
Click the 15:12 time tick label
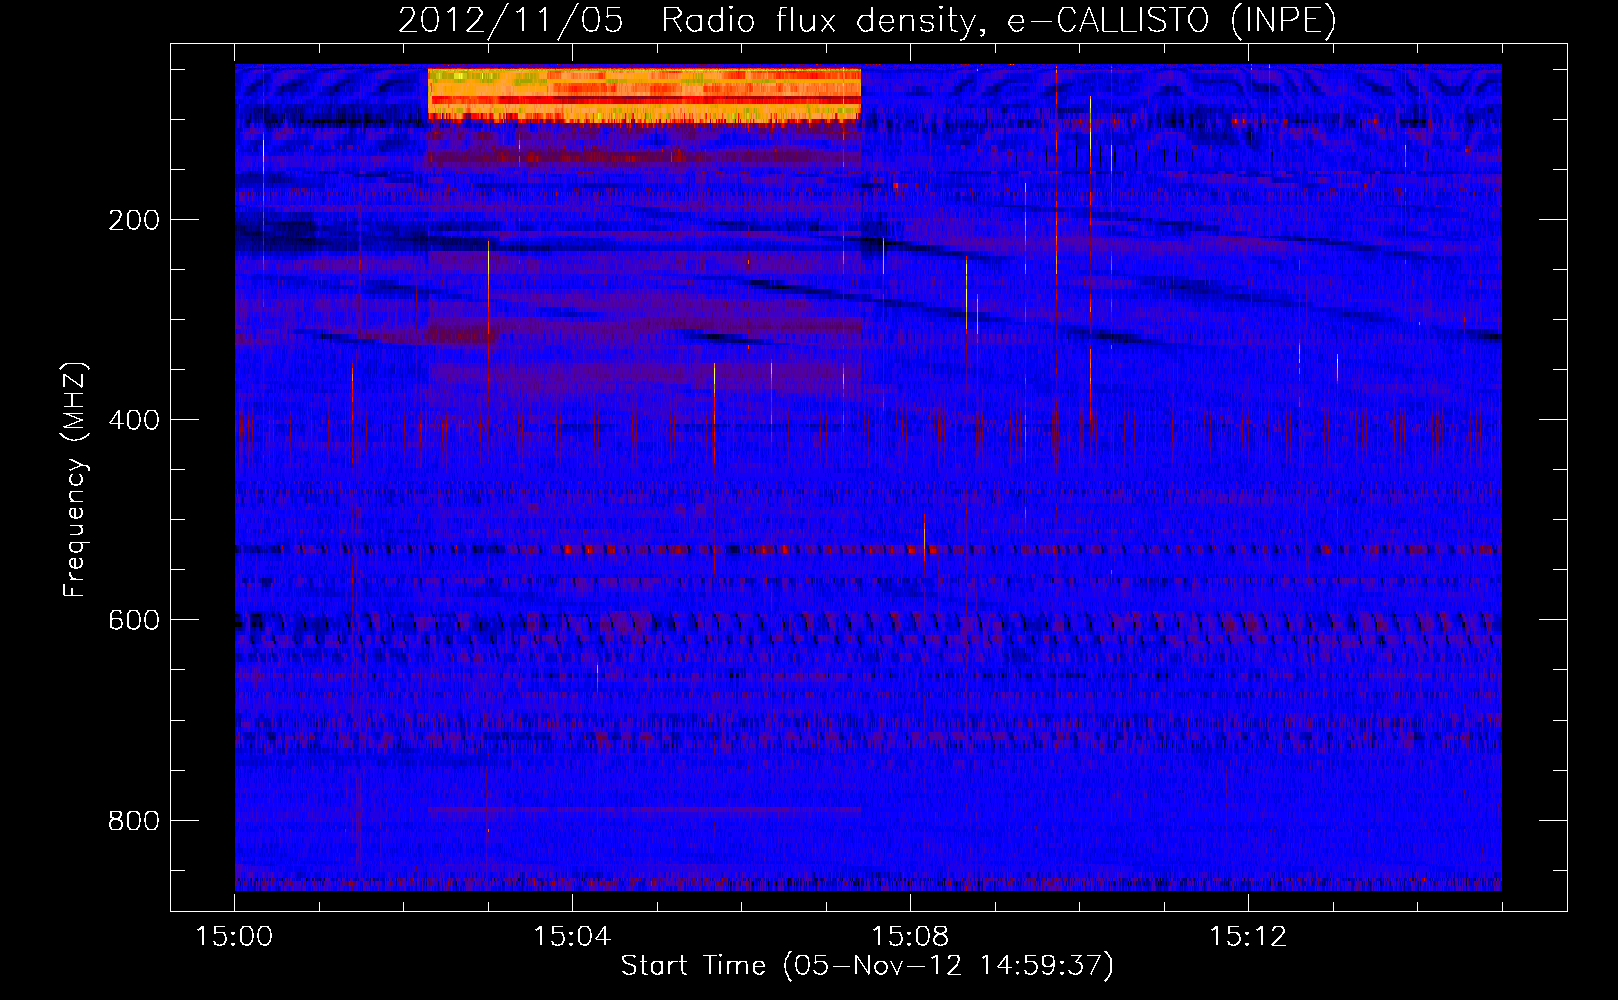tap(1248, 937)
